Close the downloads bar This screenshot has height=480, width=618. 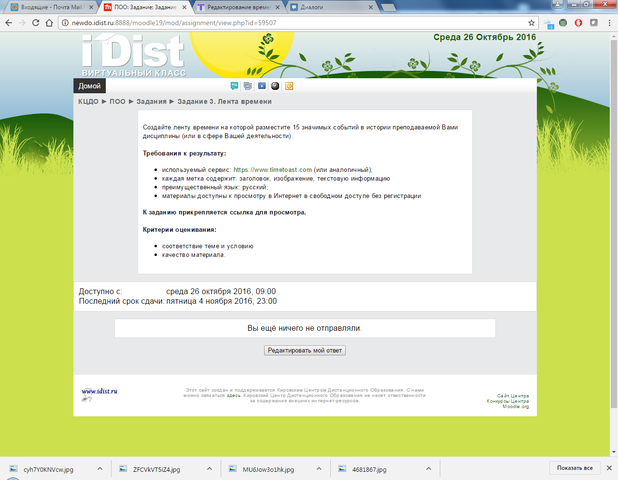(609, 468)
